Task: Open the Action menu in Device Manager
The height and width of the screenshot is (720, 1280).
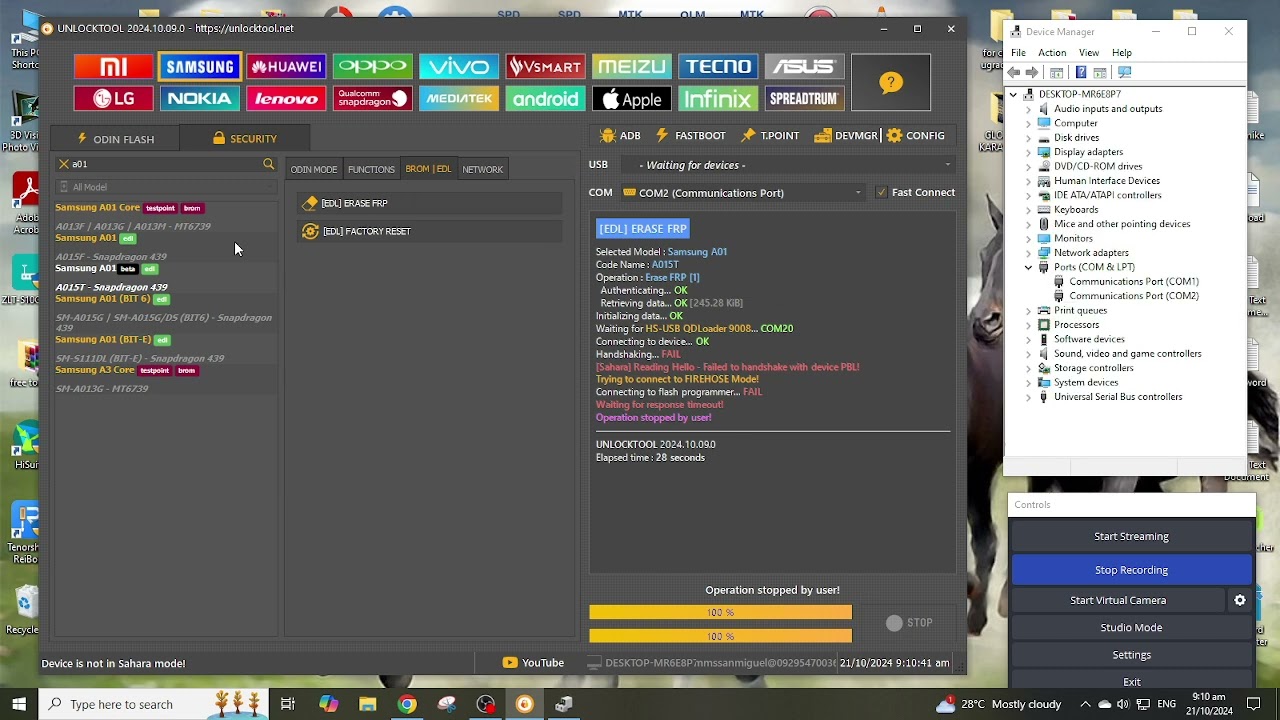Action: 1052,53
